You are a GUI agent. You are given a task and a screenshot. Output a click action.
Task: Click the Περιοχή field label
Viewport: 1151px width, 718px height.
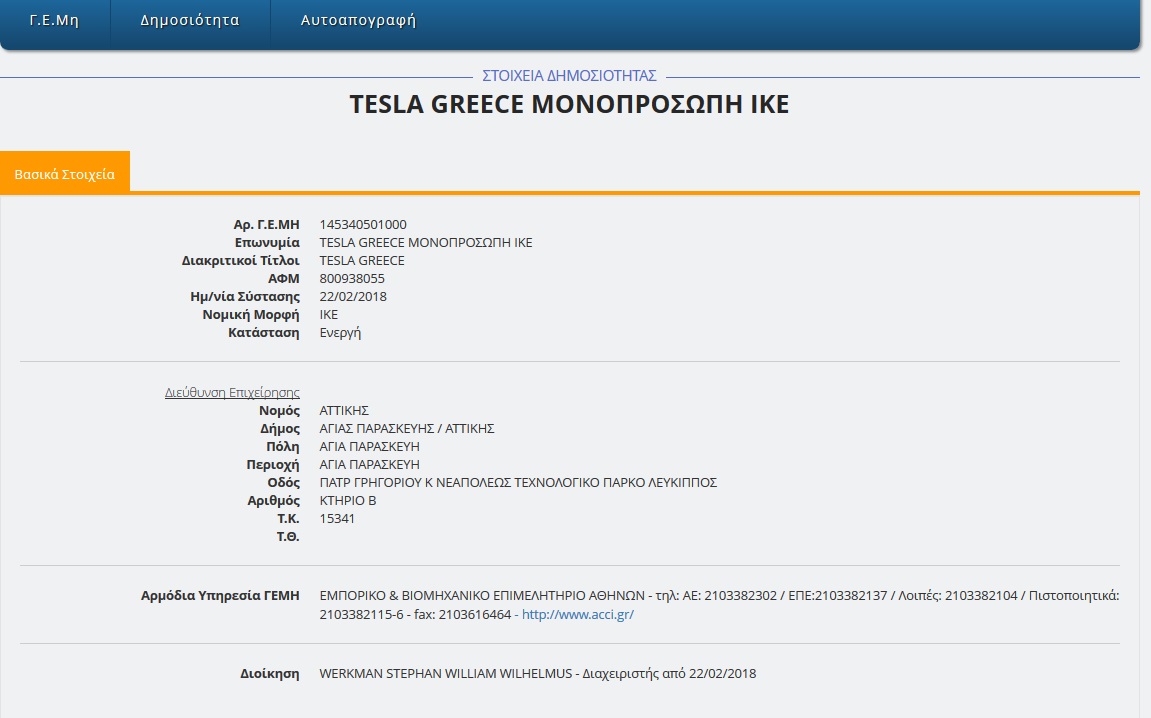pyautogui.click(x=273, y=464)
